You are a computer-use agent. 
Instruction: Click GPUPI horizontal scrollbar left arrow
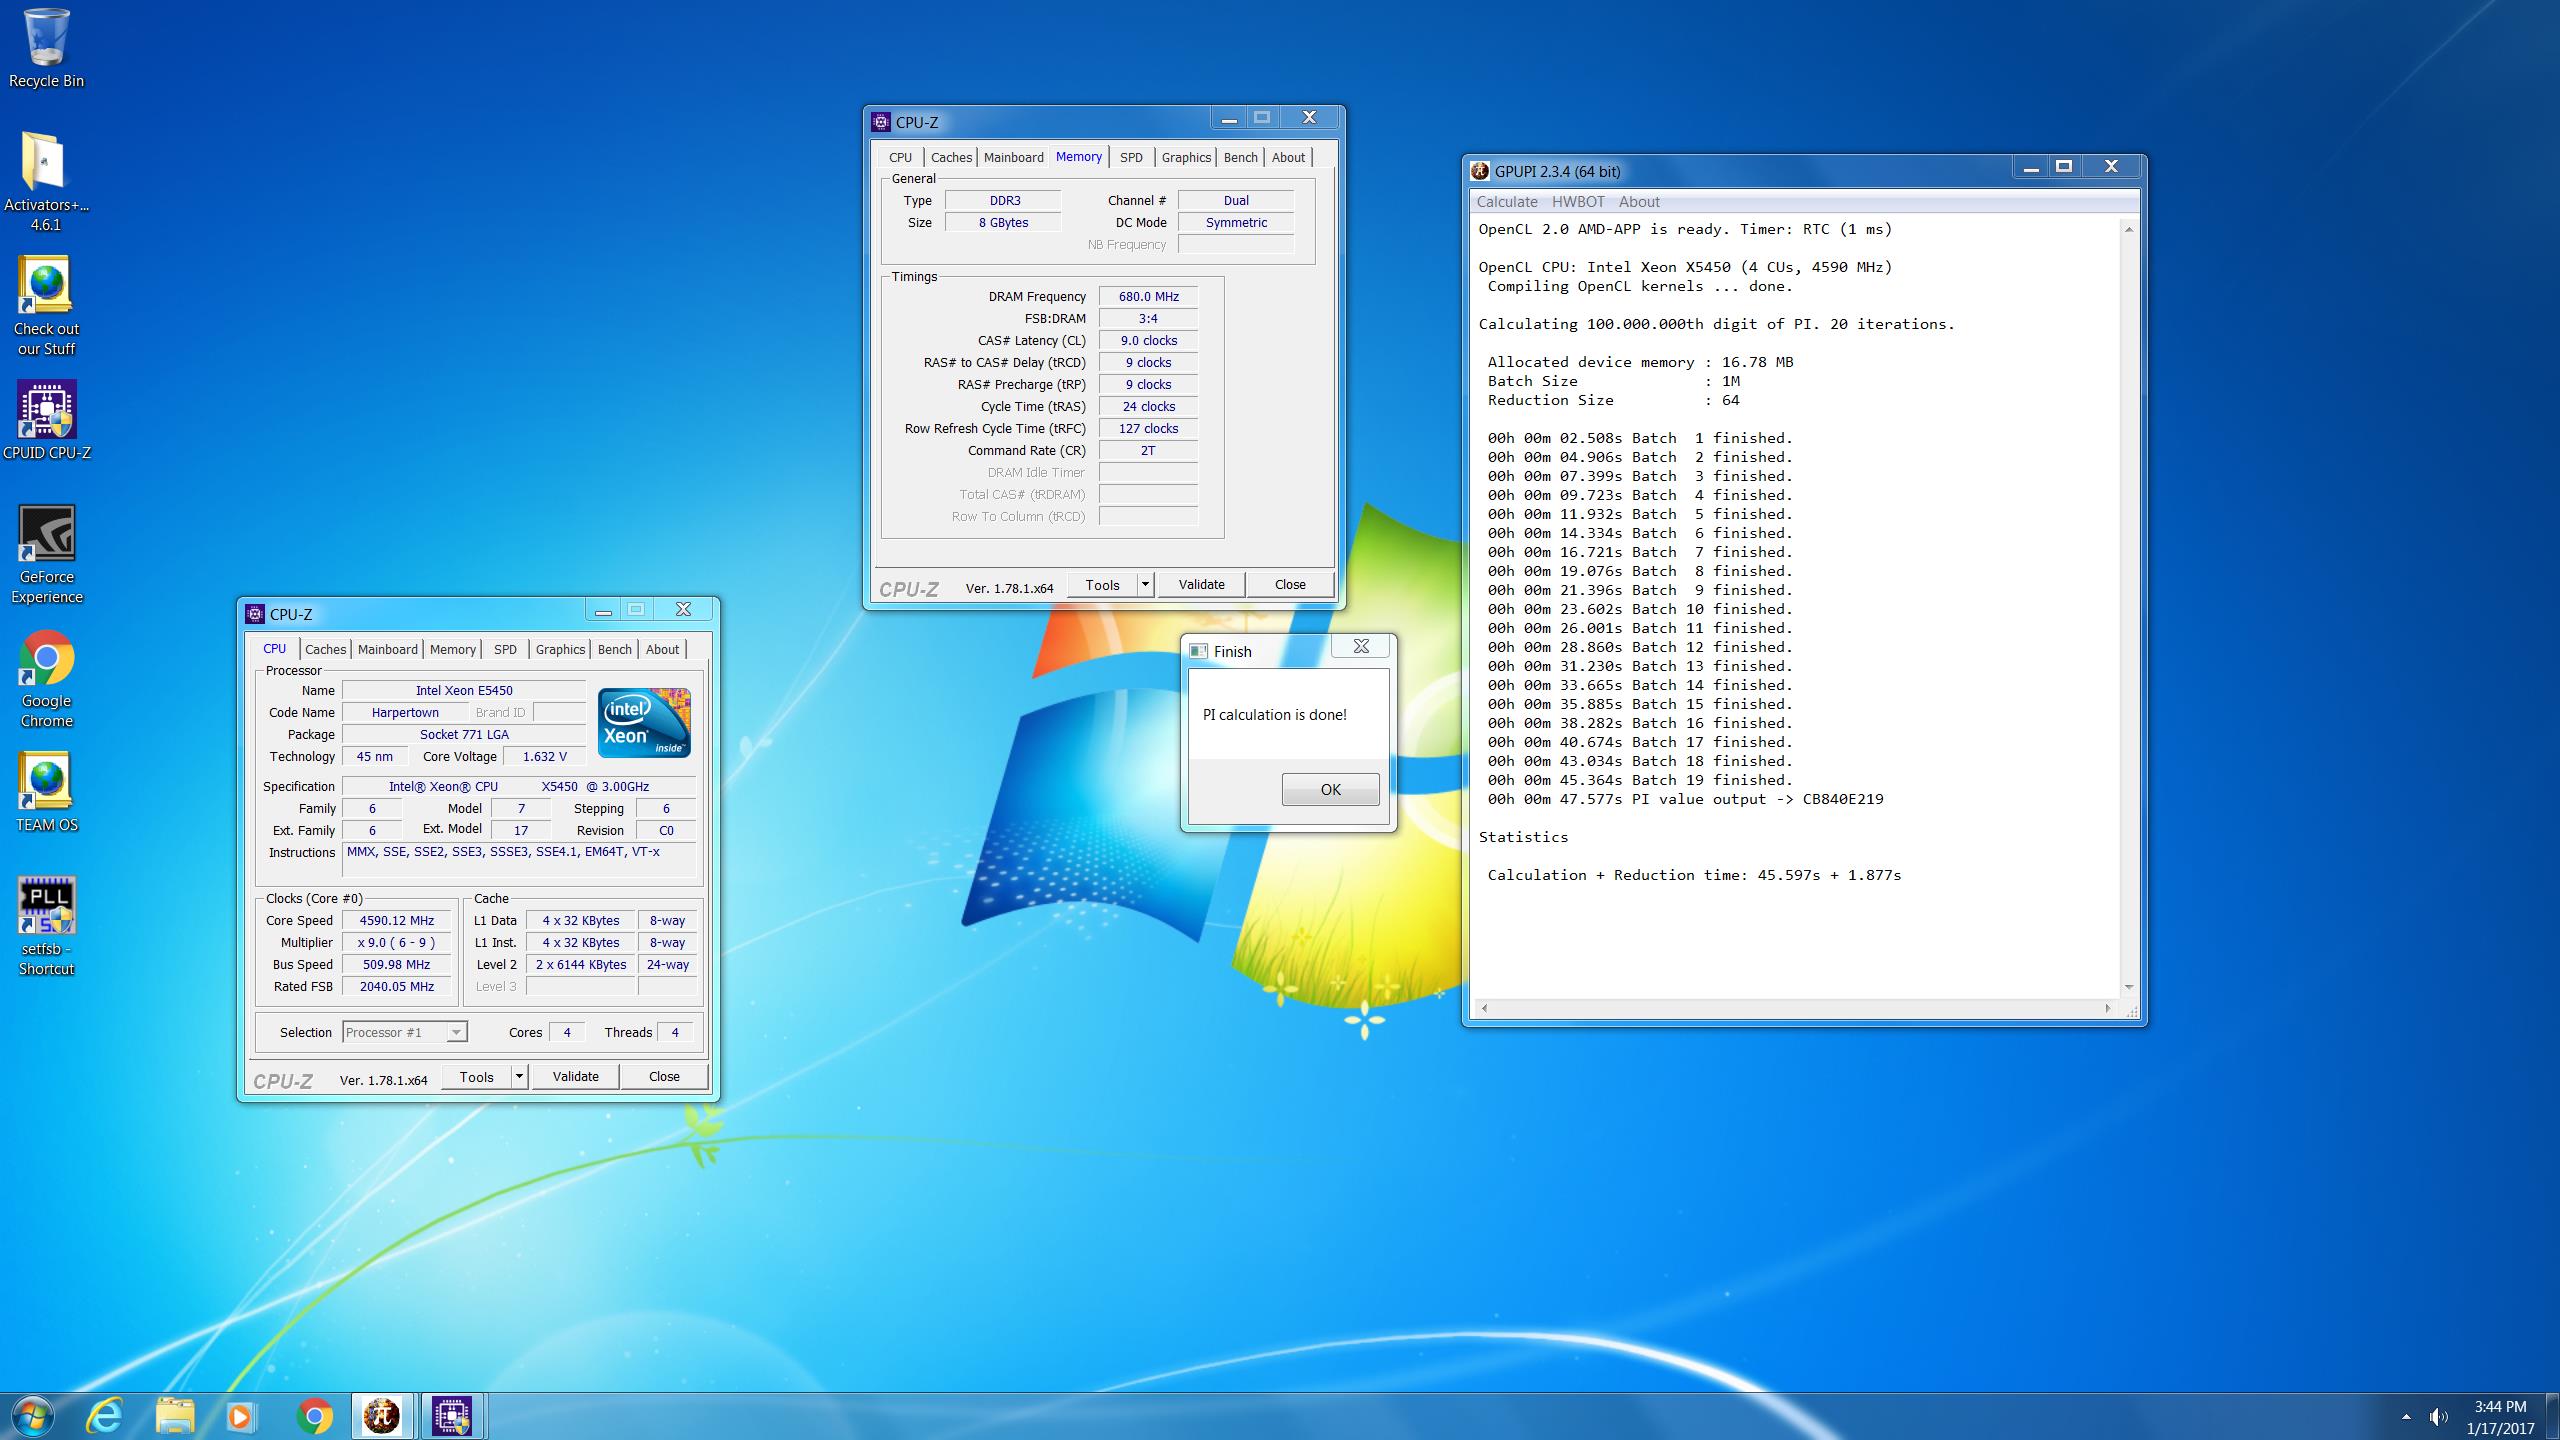tap(1484, 1008)
